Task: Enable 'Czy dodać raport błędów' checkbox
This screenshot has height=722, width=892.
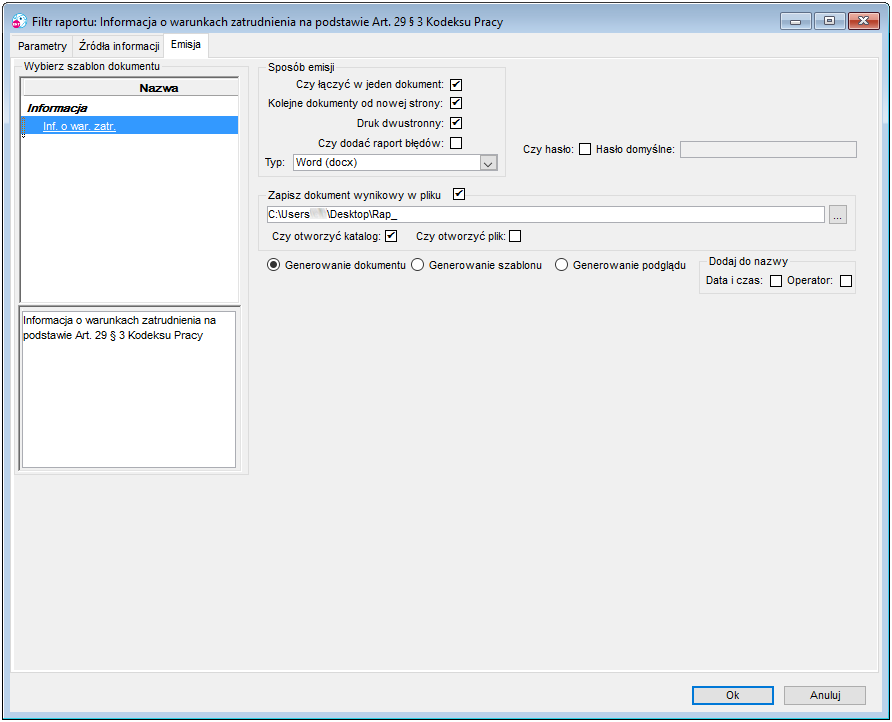Action: pos(456,143)
